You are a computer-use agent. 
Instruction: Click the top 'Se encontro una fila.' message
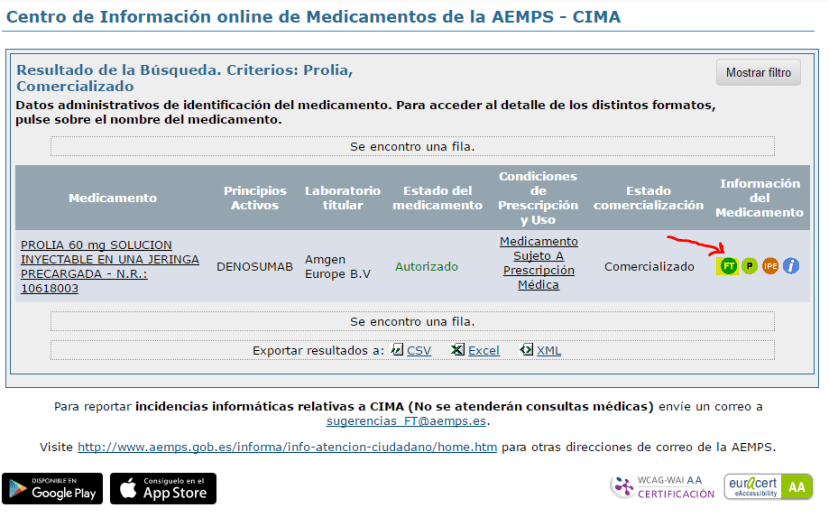point(412,146)
